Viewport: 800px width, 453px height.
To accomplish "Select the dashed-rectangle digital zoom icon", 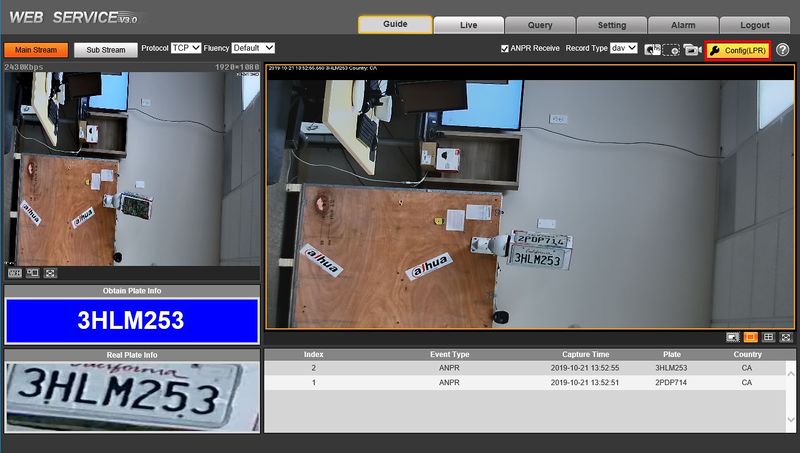I will tap(671, 50).
